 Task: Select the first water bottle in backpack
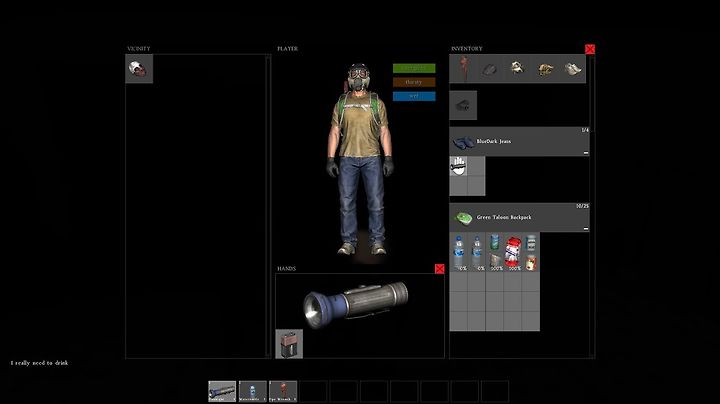click(x=458, y=252)
